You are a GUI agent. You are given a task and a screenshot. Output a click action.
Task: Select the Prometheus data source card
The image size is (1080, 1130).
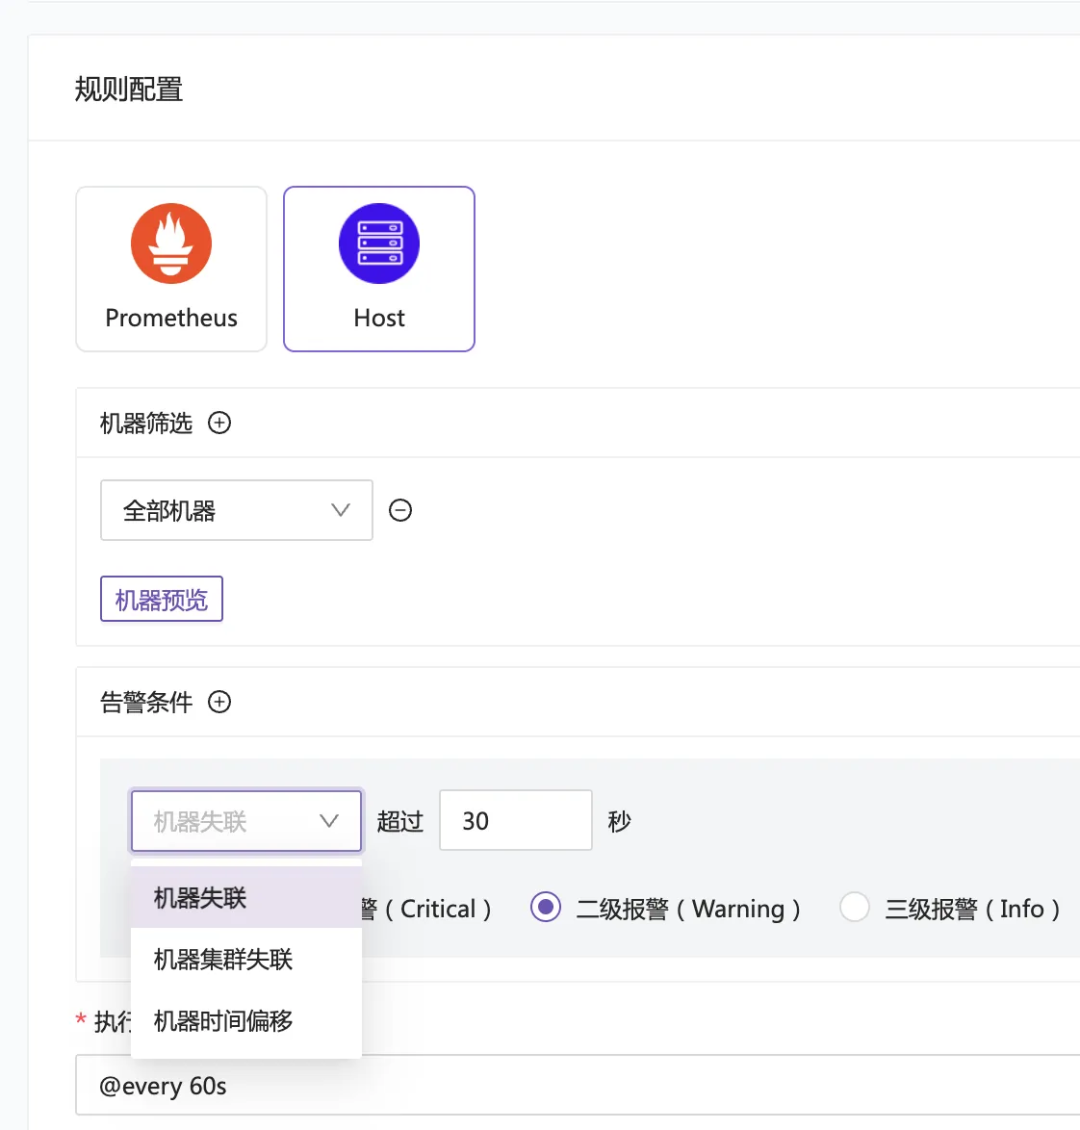(x=170, y=268)
